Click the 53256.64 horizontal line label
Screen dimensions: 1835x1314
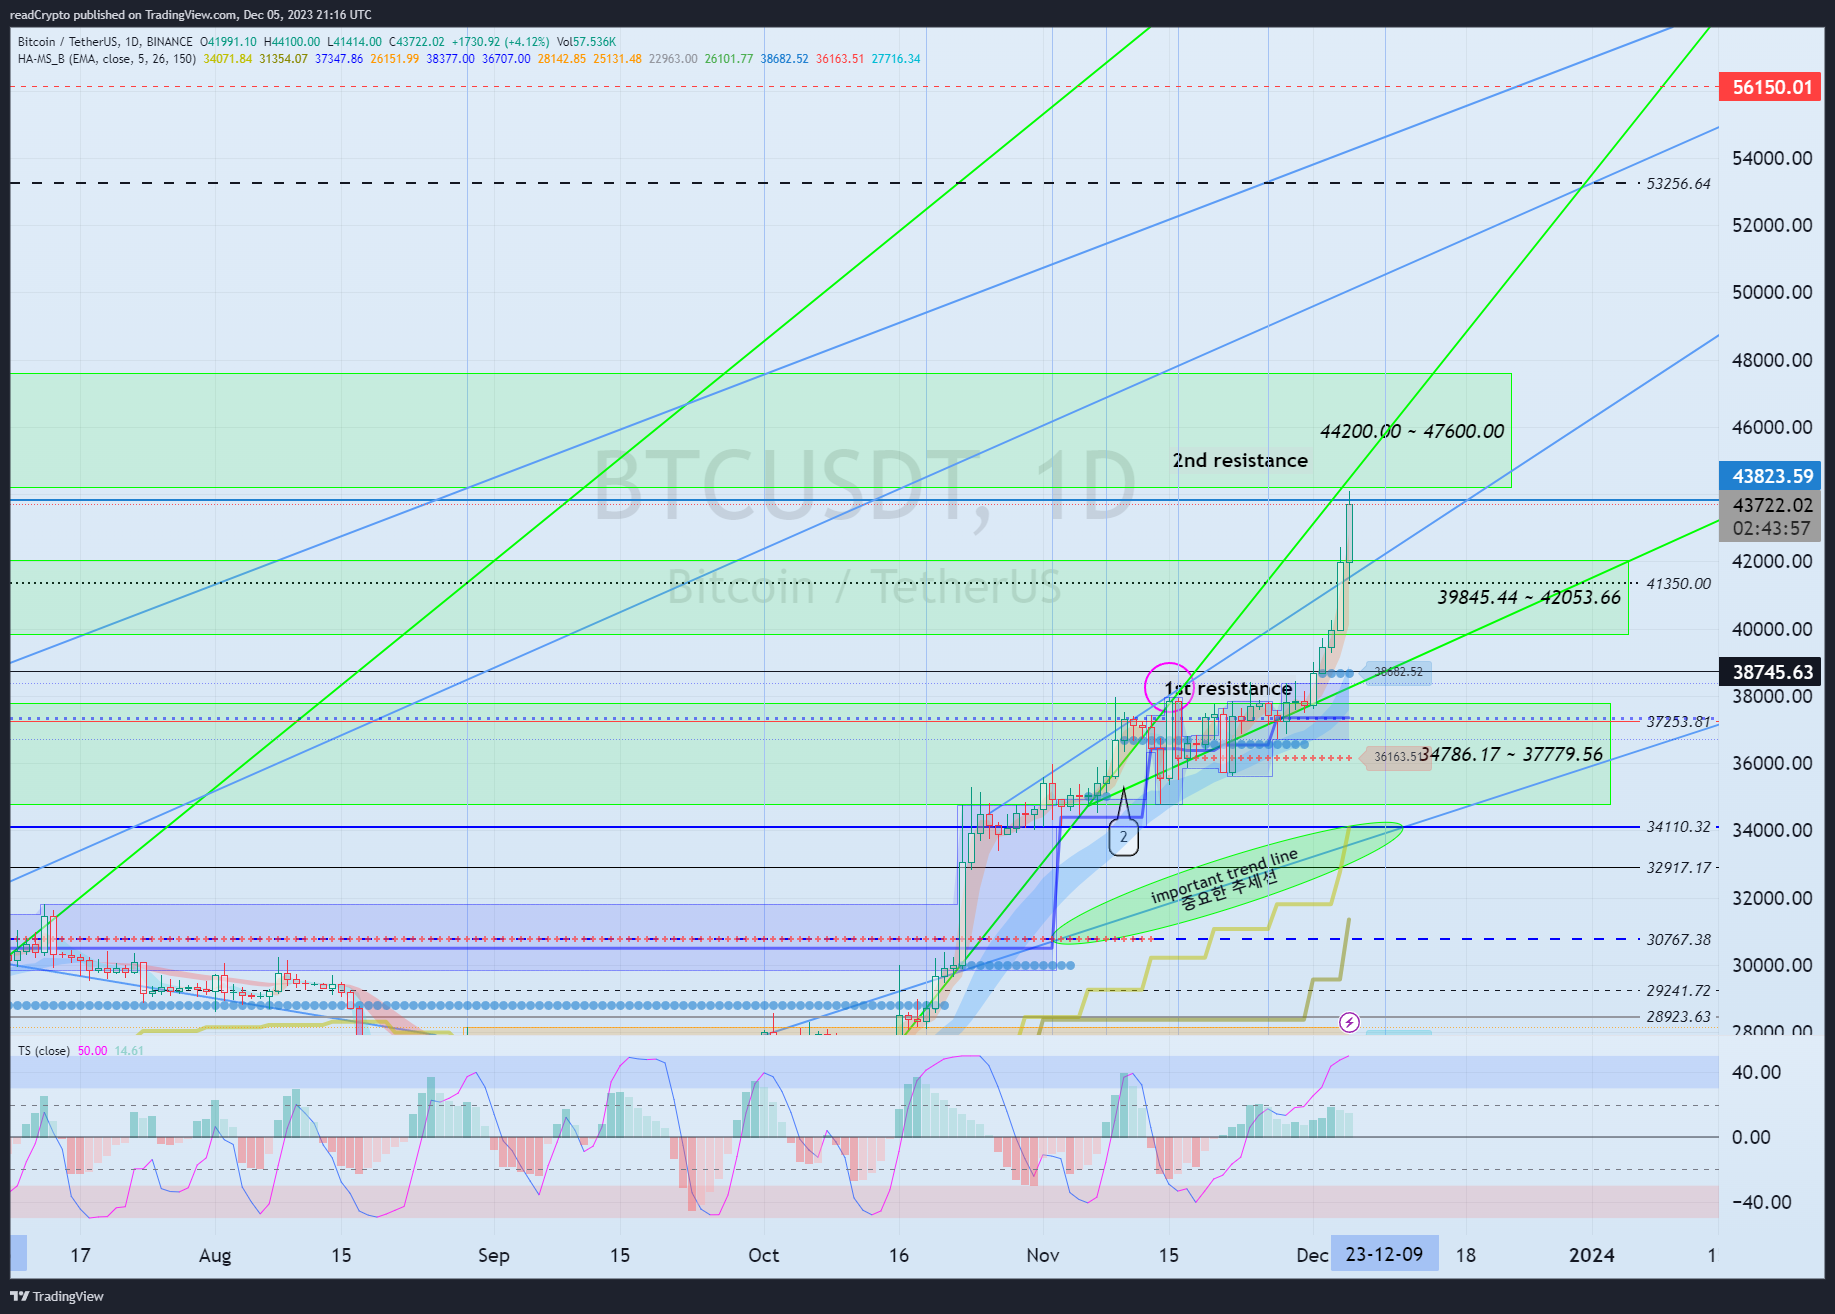pos(1678,184)
